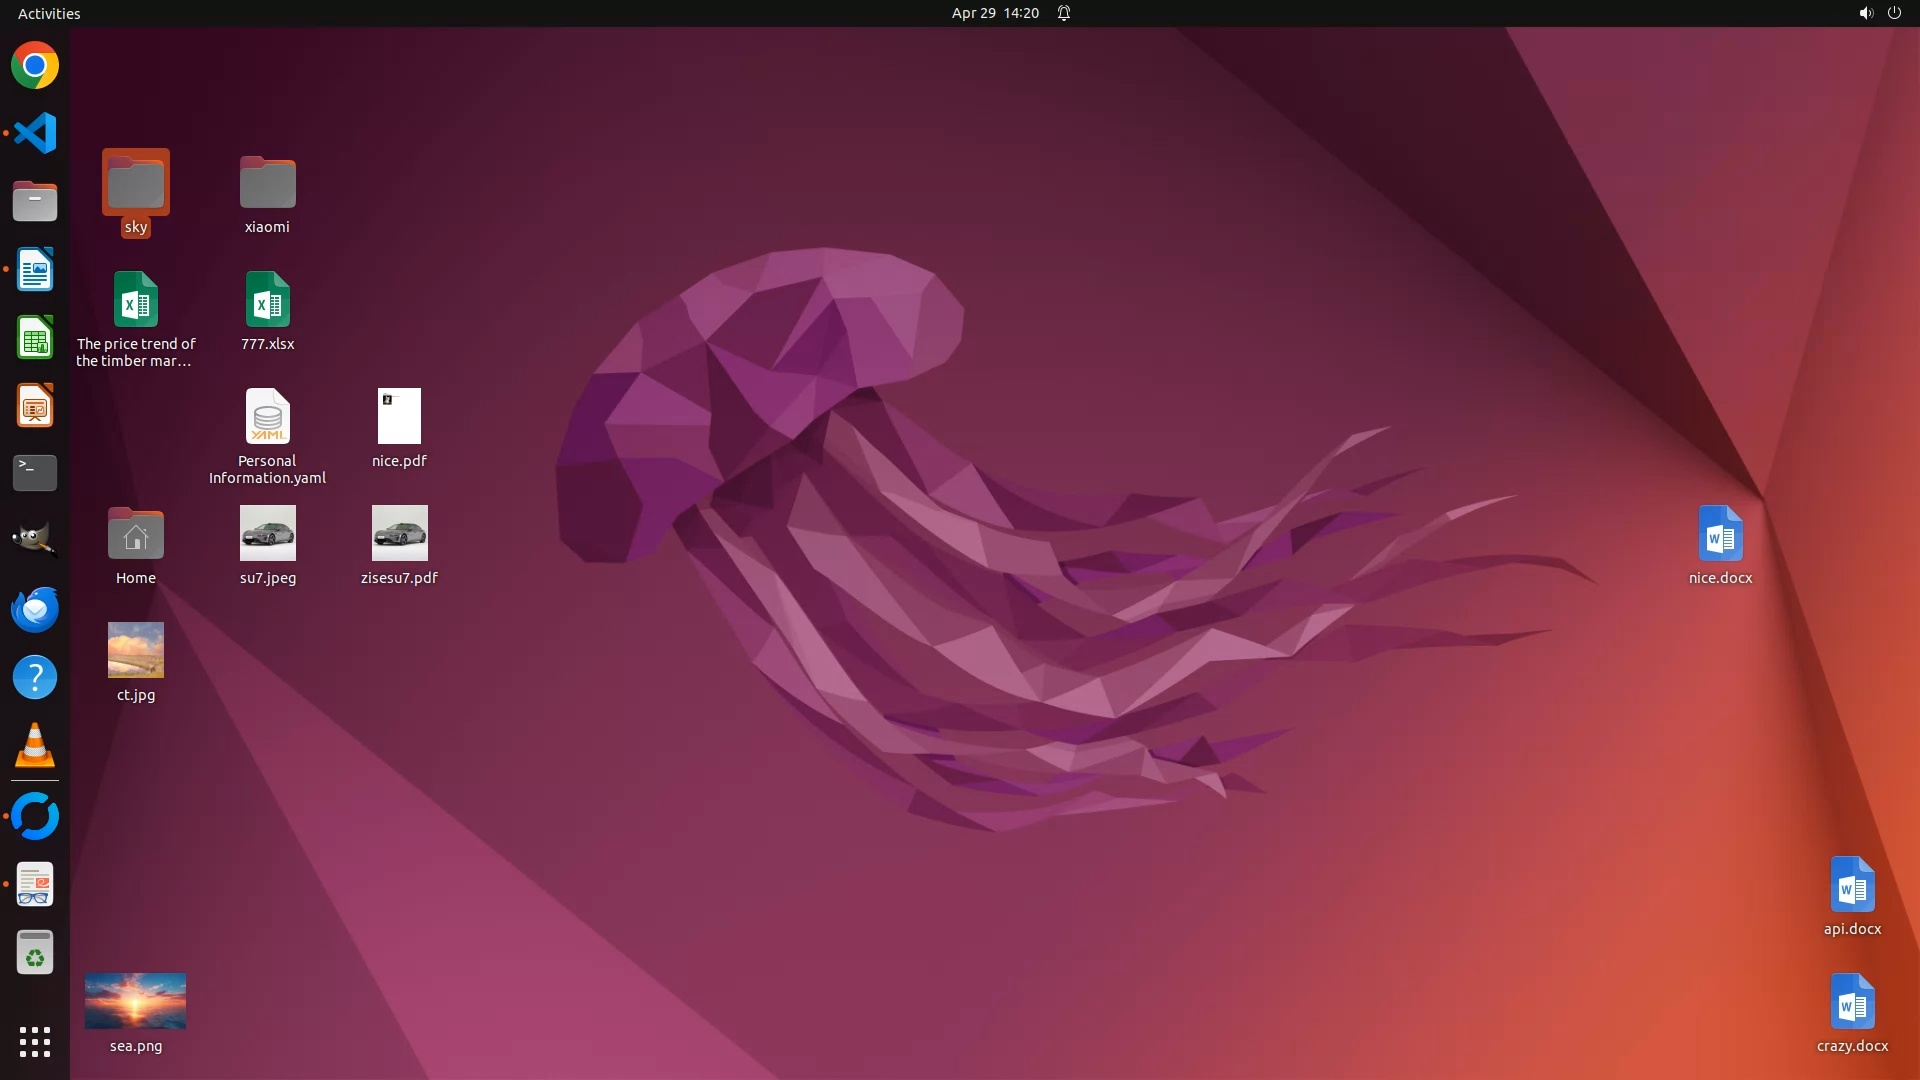The width and height of the screenshot is (1920, 1080).
Task: Select the nice.docx desktop file
Action: click(x=1720, y=534)
